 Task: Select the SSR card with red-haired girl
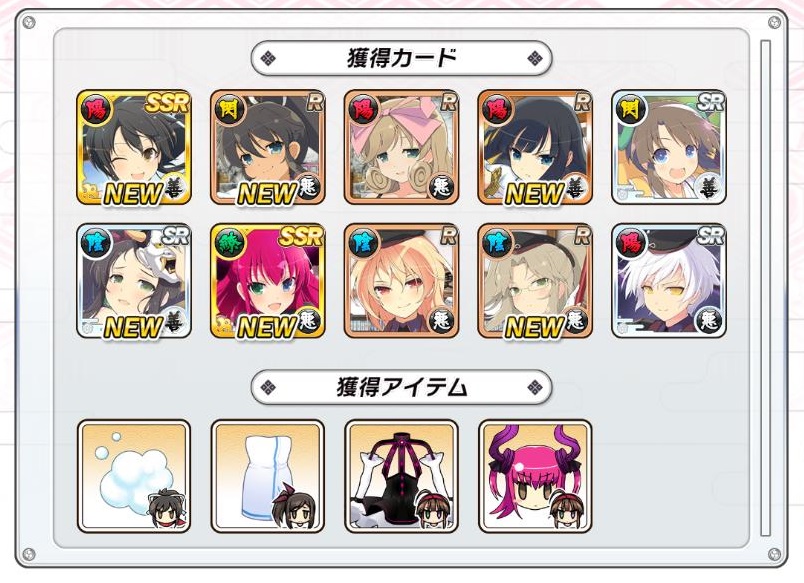click(268, 280)
